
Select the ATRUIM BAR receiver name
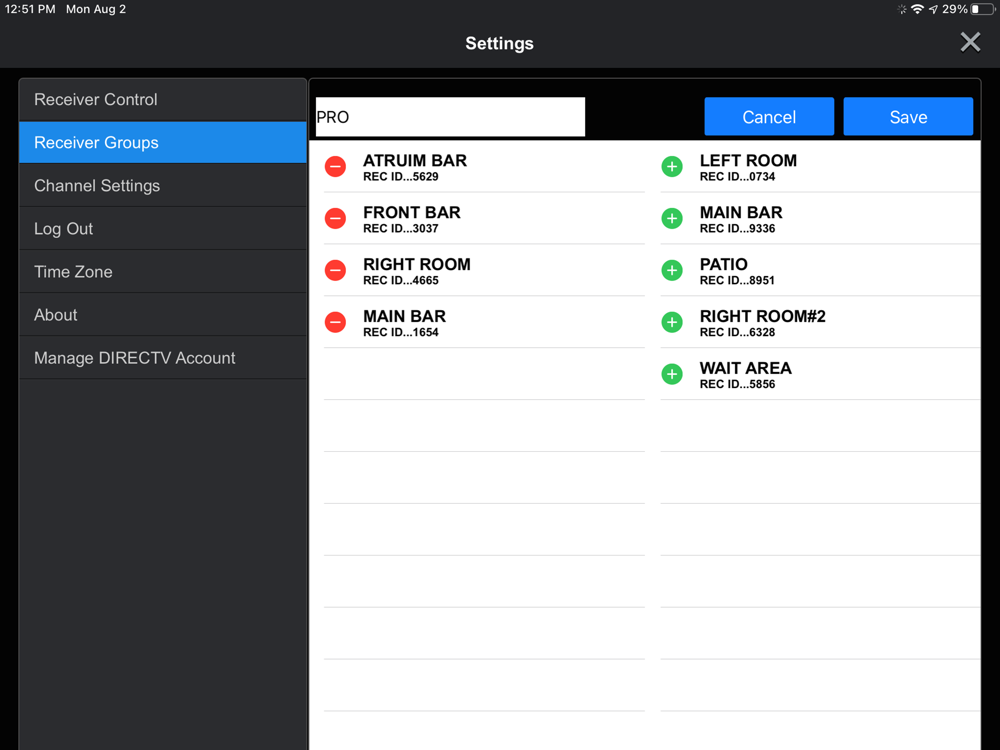(x=415, y=161)
